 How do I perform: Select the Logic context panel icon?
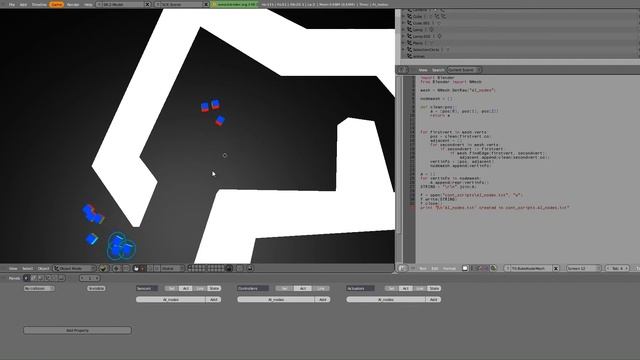click(x=27, y=278)
